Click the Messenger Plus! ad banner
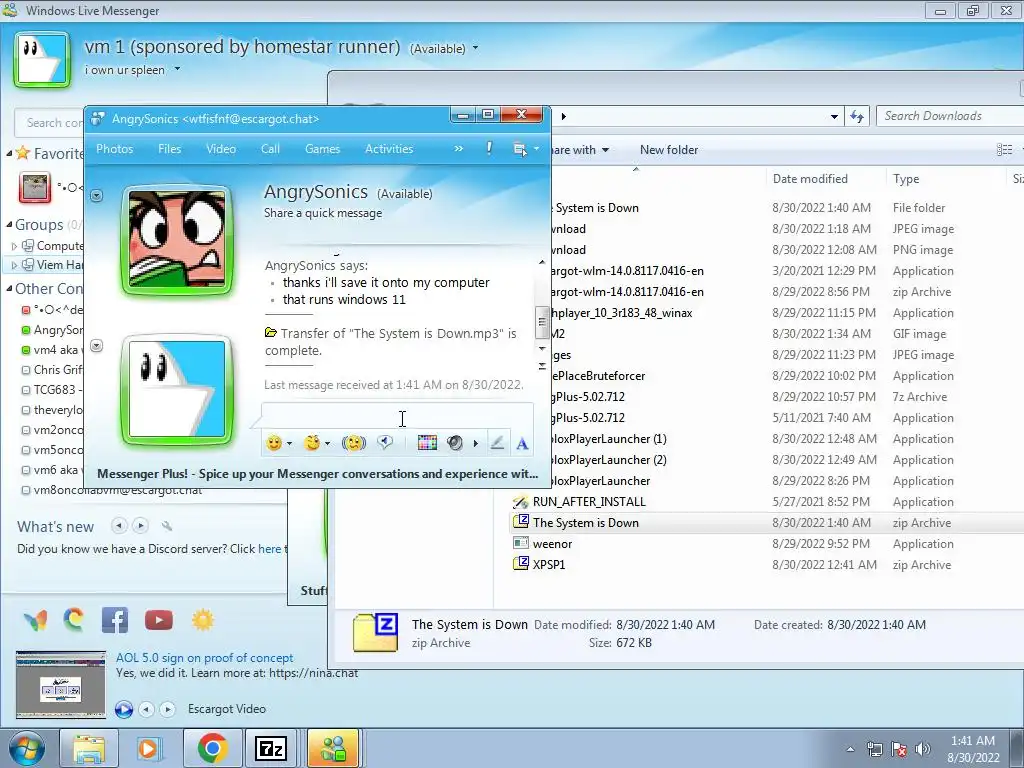 [x=317, y=473]
